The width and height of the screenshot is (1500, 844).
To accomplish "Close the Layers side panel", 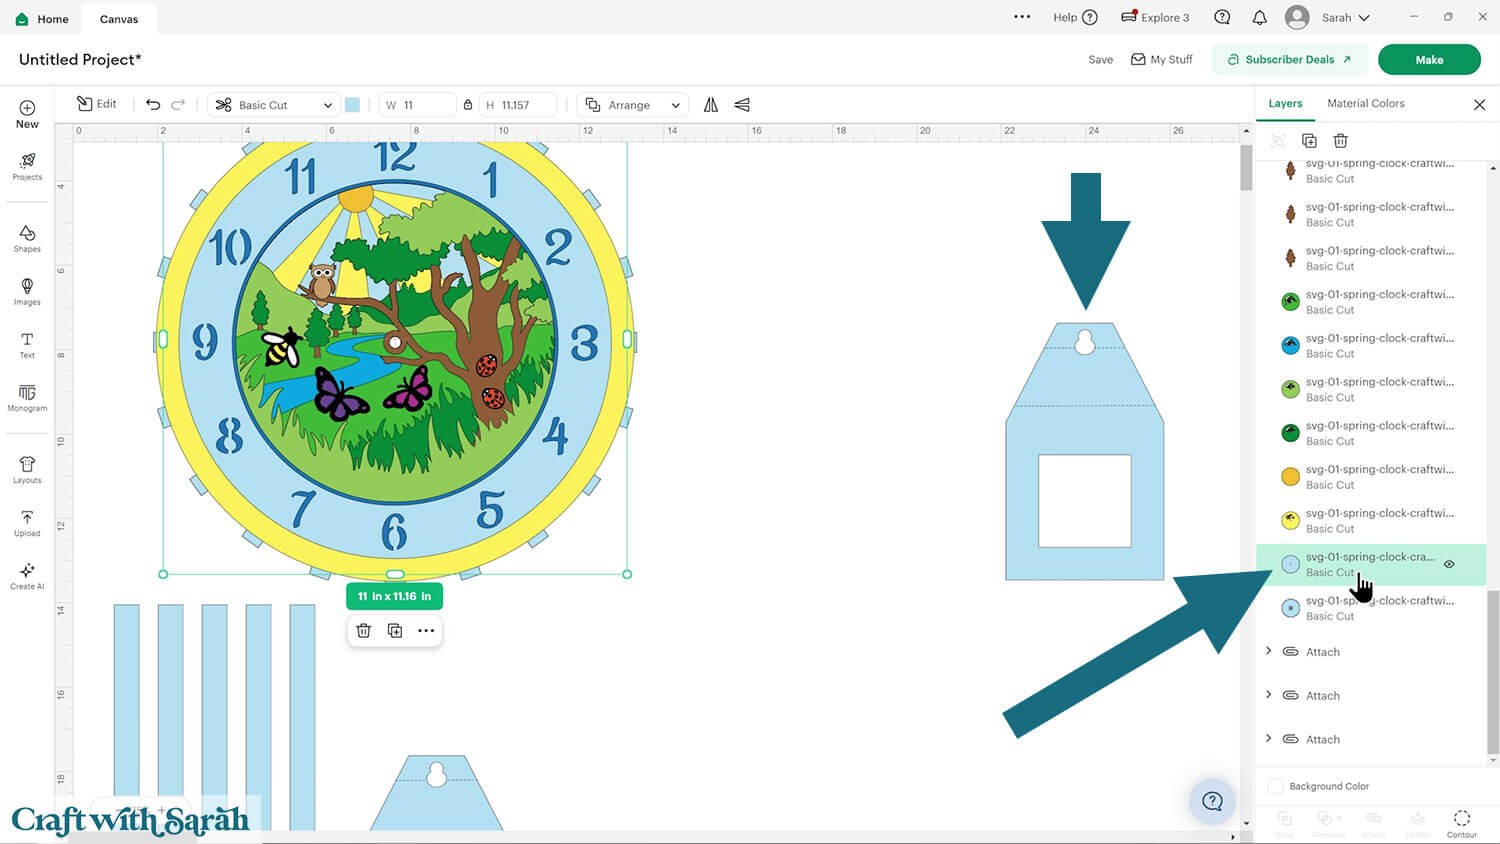I will click(x=1480, y=104).
